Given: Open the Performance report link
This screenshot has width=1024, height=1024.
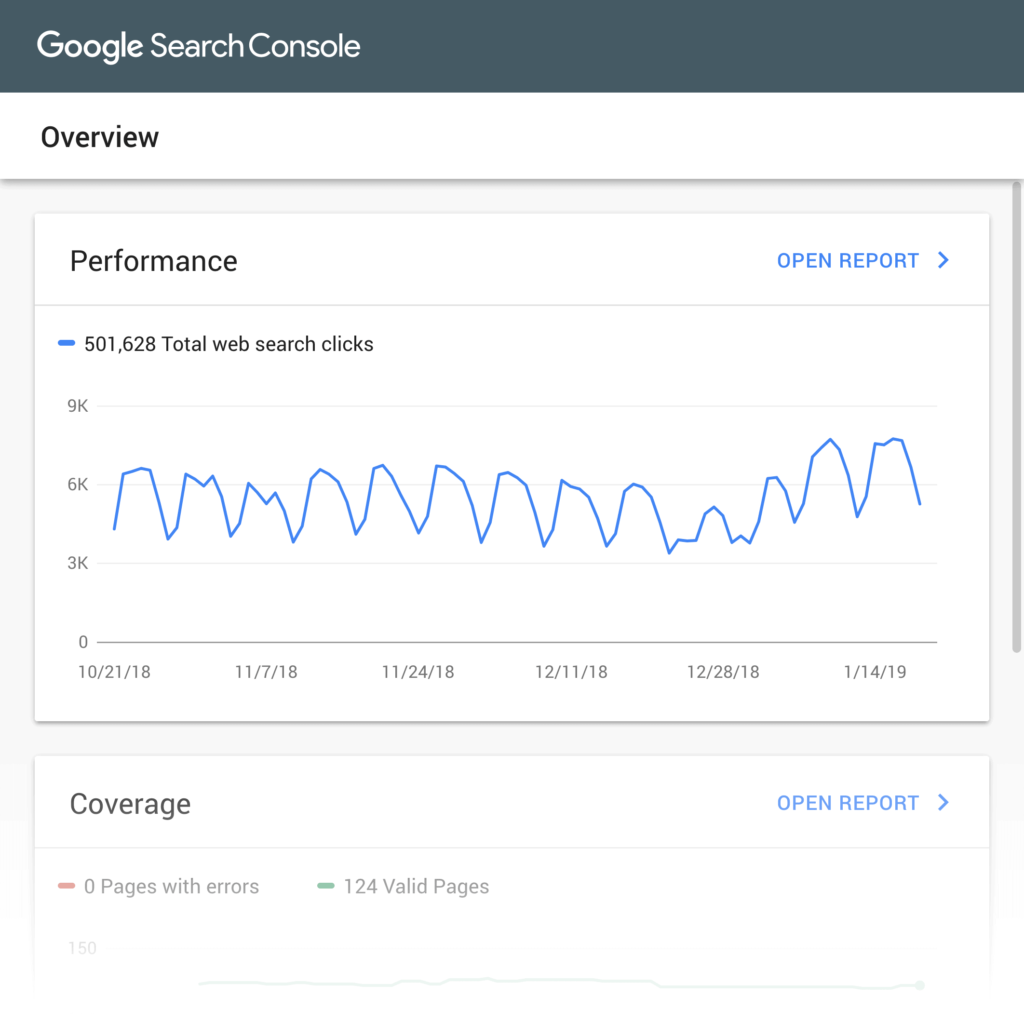Looking at the screenshot, I should tap(847, 261).
